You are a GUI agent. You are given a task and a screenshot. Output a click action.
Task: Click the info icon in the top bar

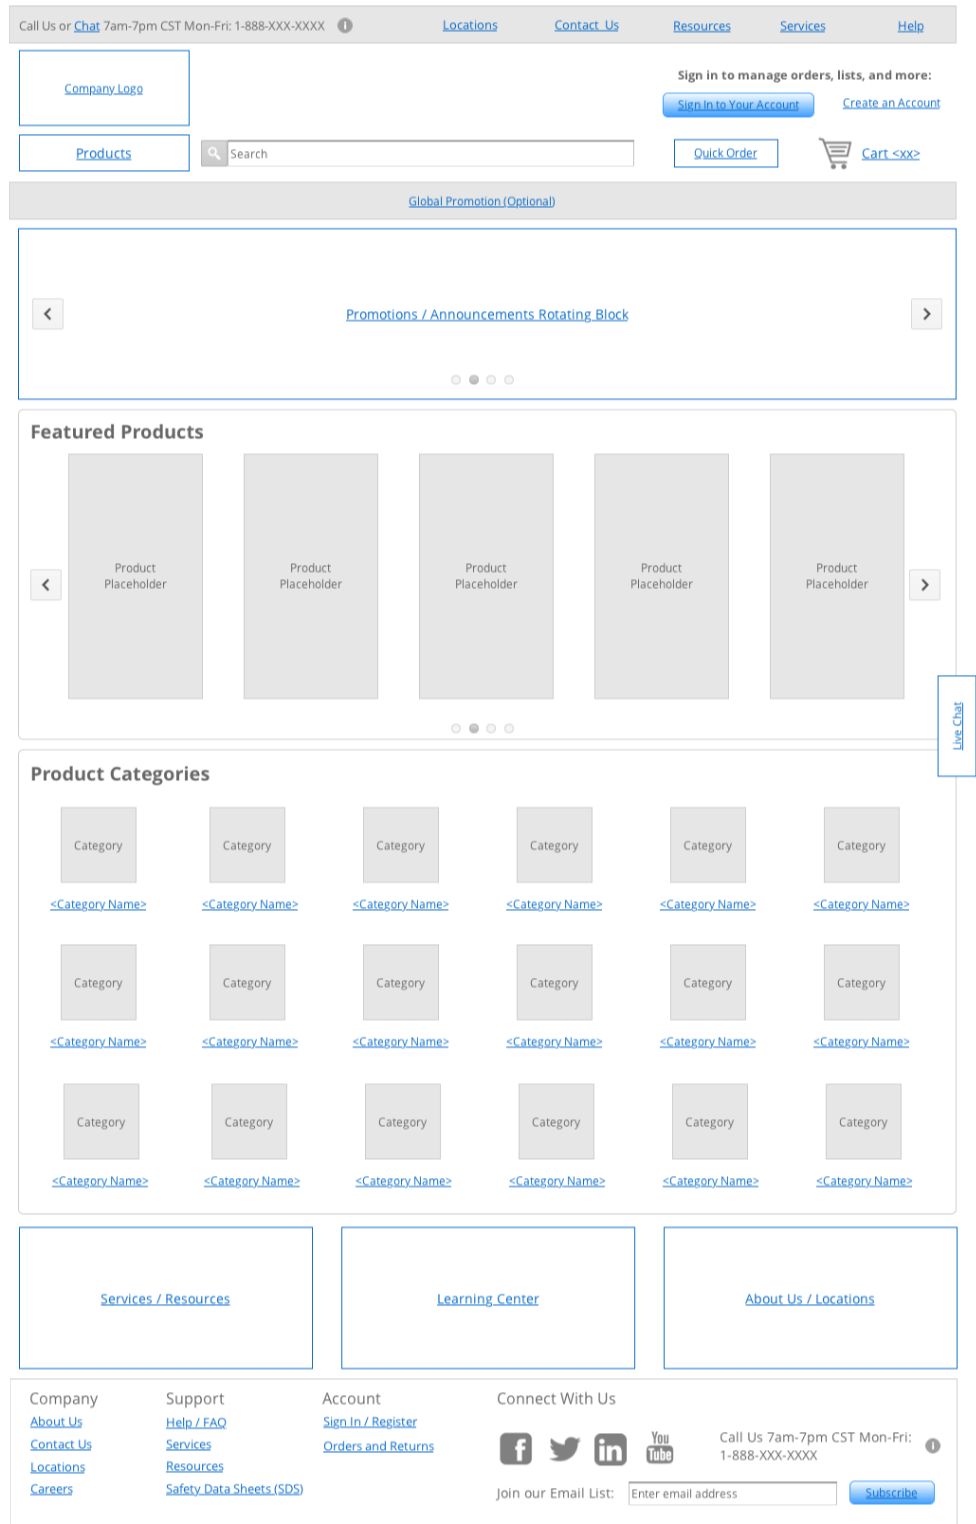click(x=345, y=26)
